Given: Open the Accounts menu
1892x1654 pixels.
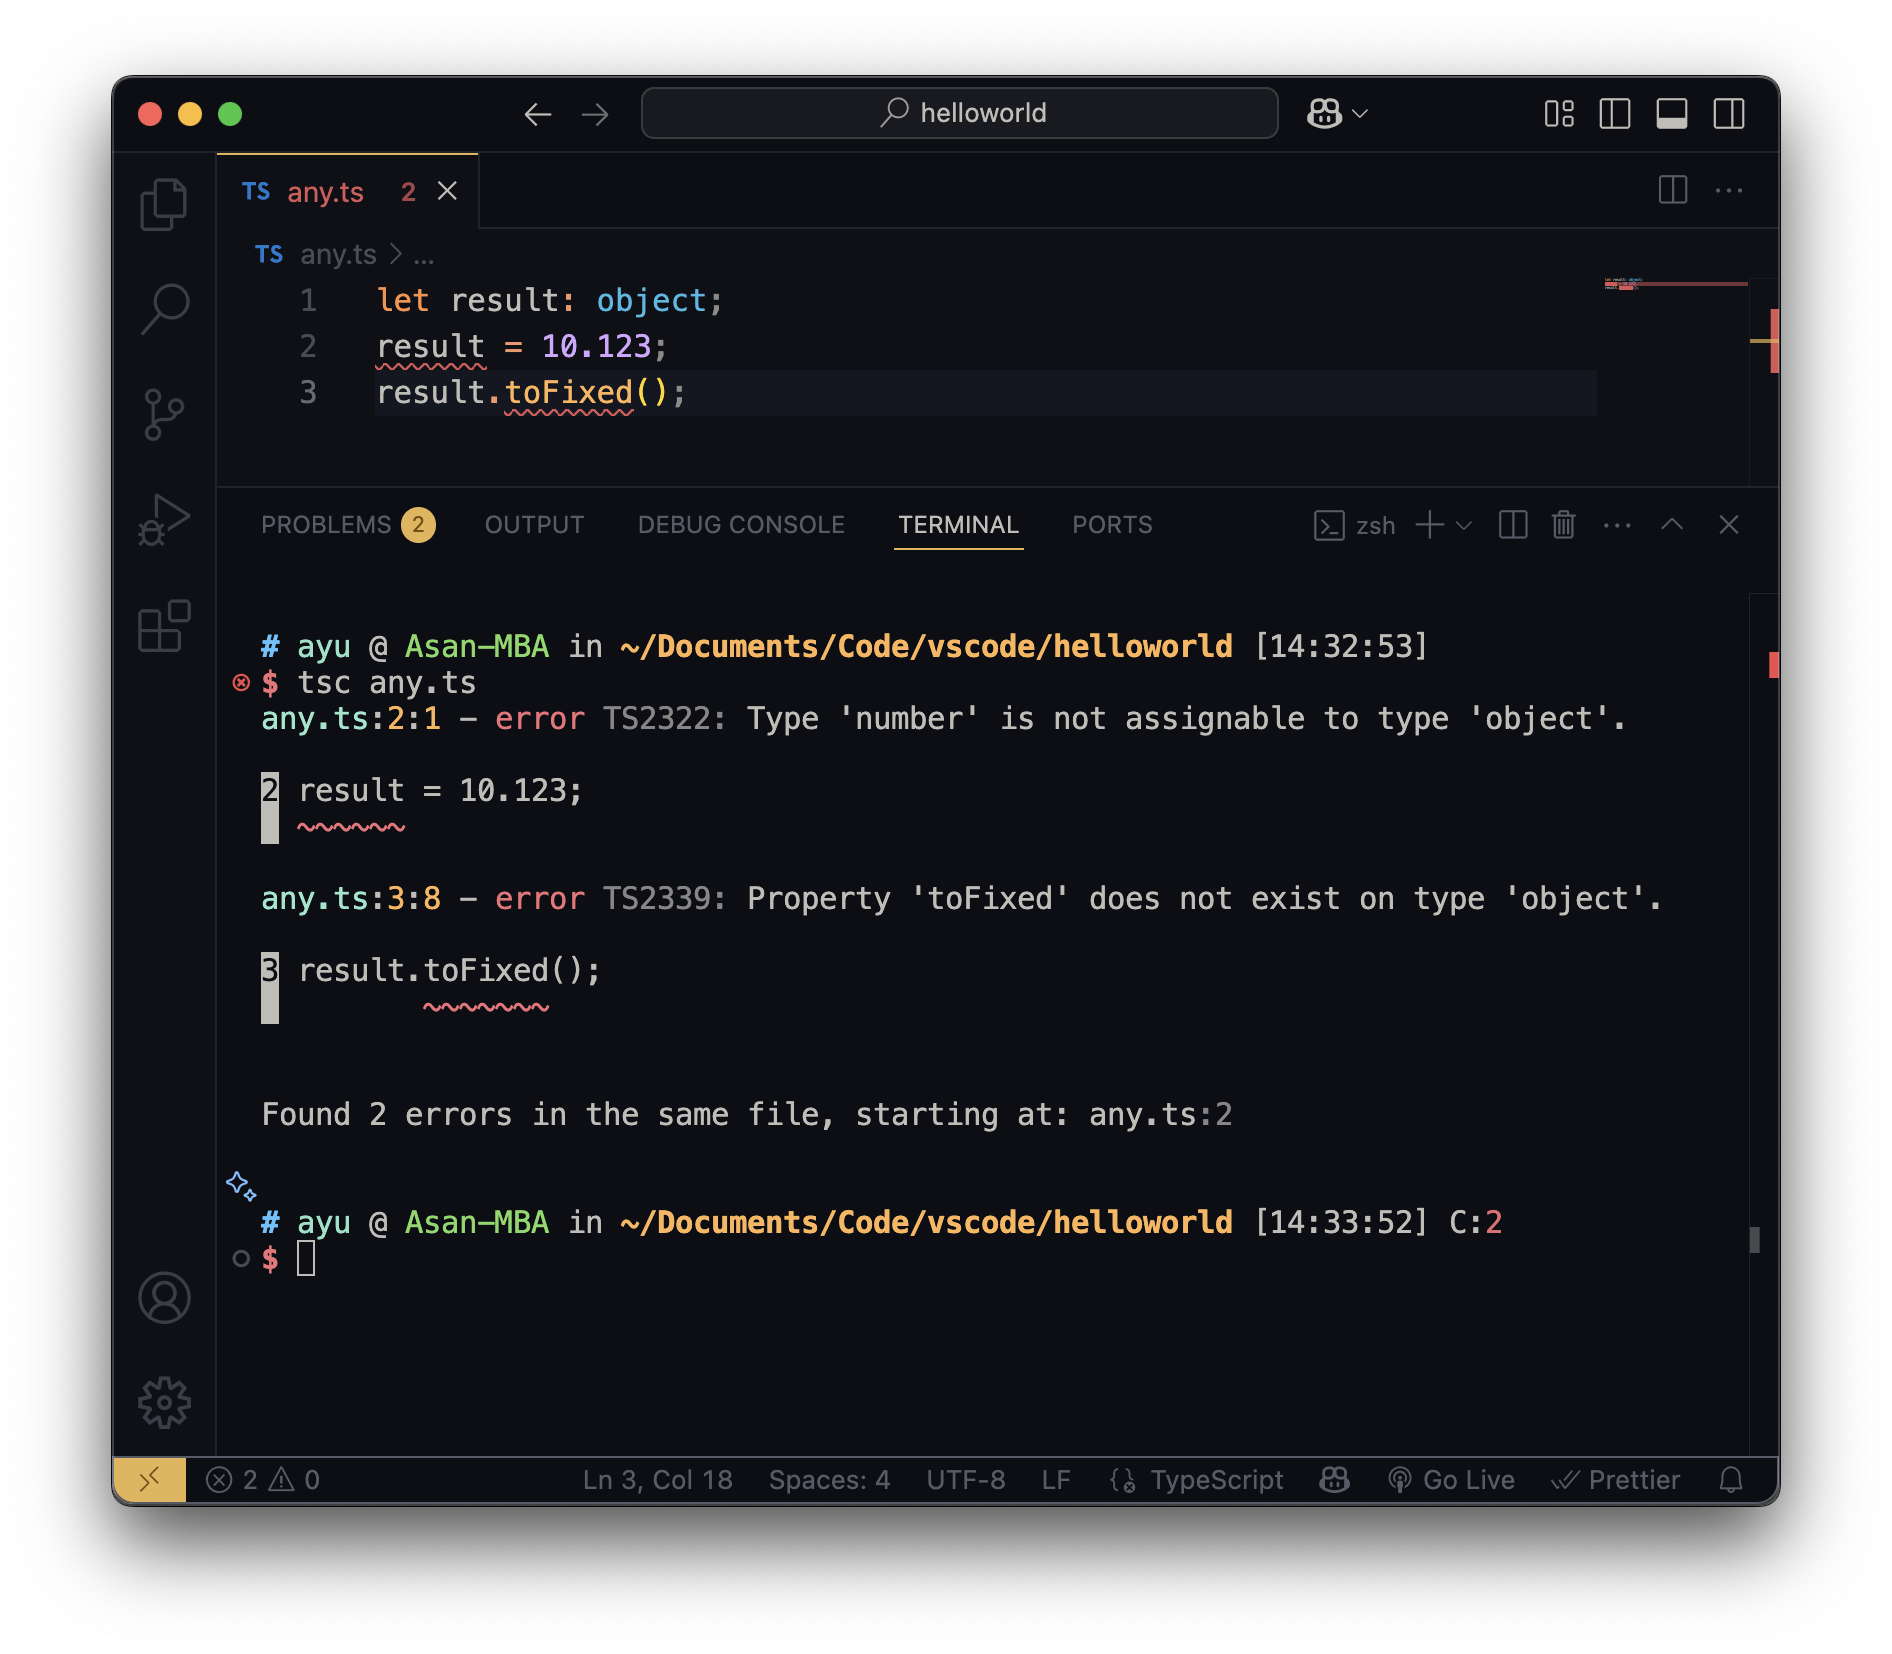Looking at the screenshot, I should 164,1298.
